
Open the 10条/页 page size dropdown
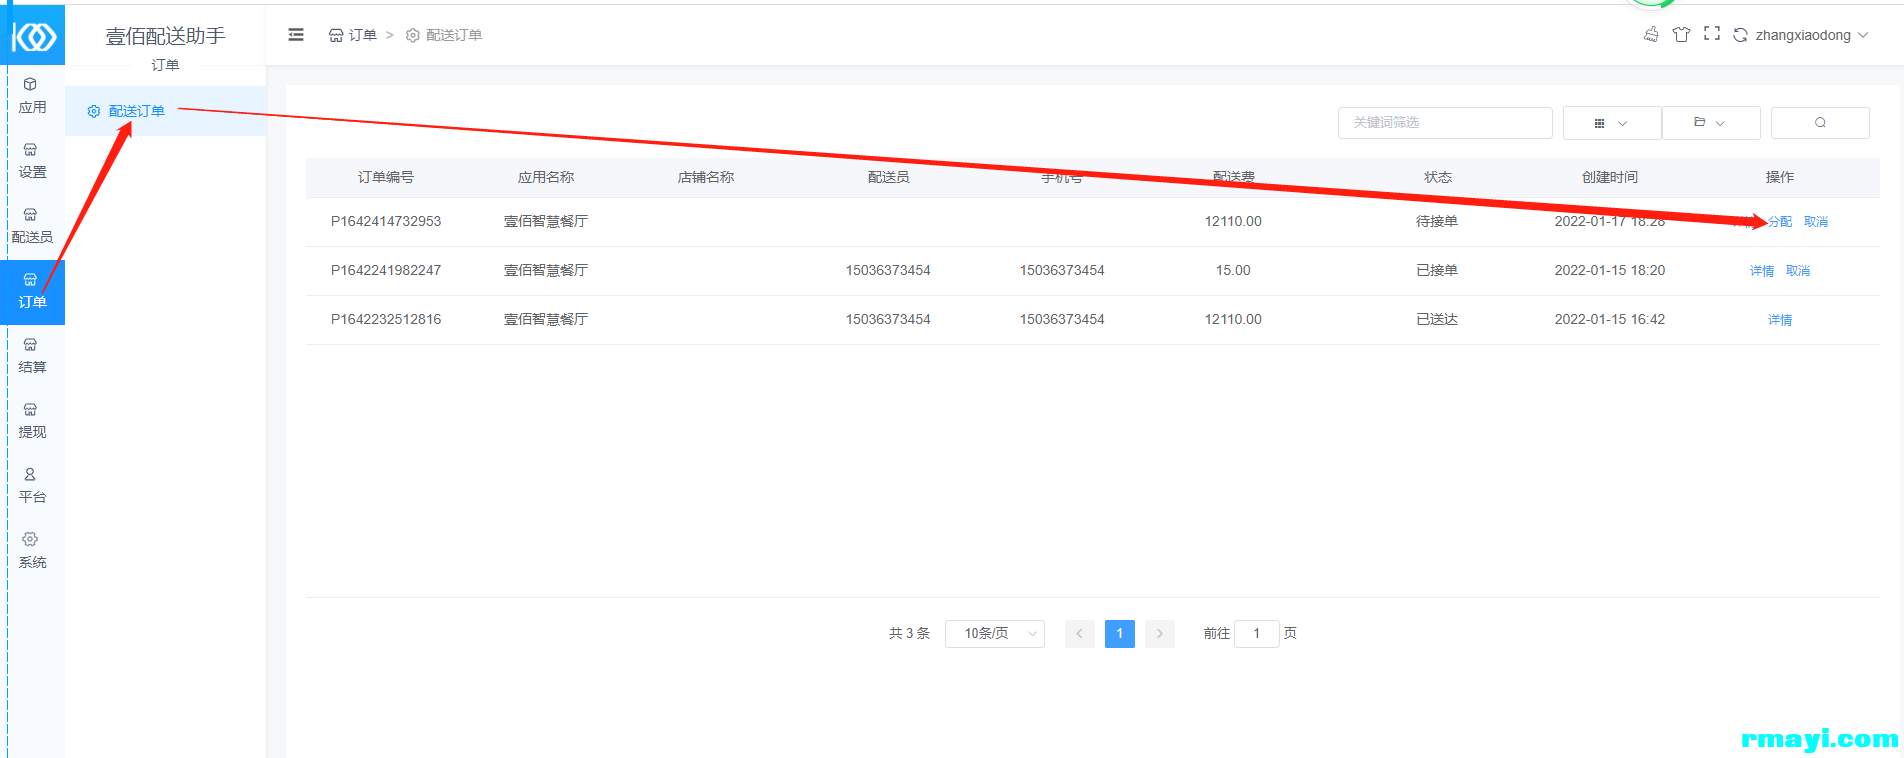pos(995,634)
